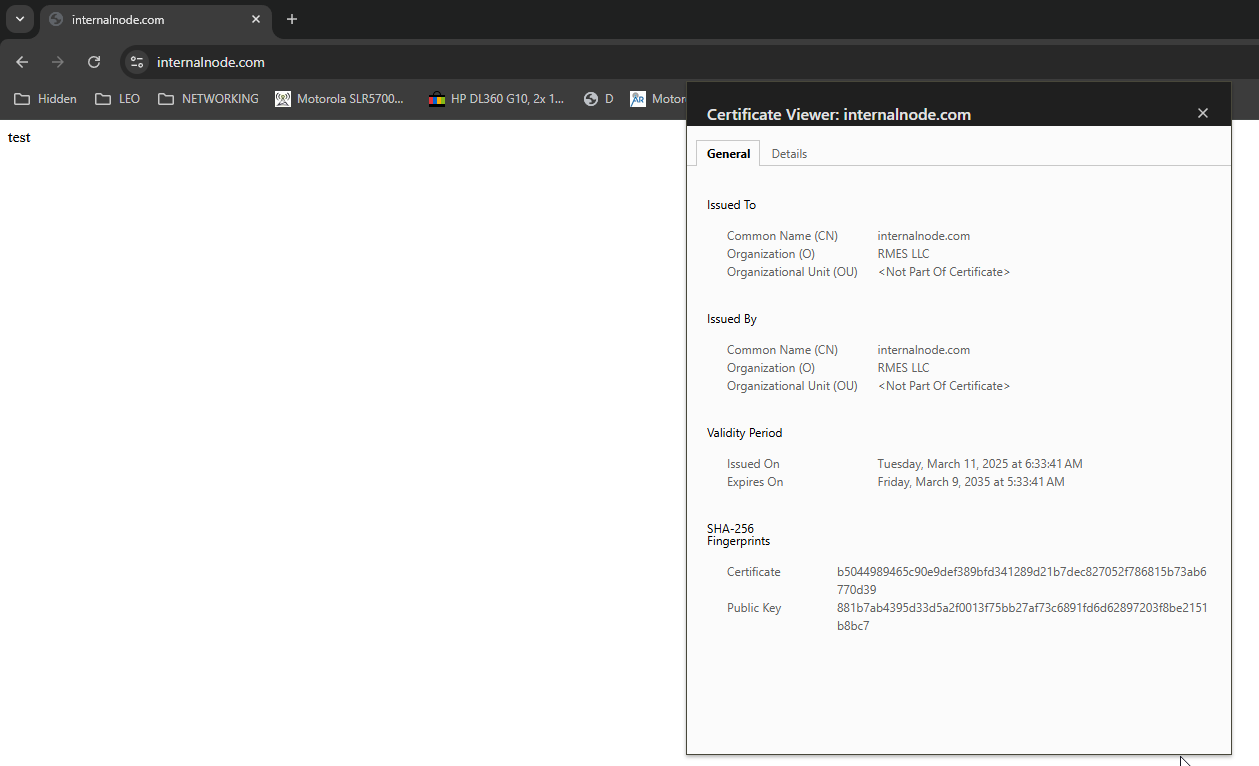1259x766 pixels.
Task: Switch to the General tab in Certificate Viewer
Action: click(728, 153)
